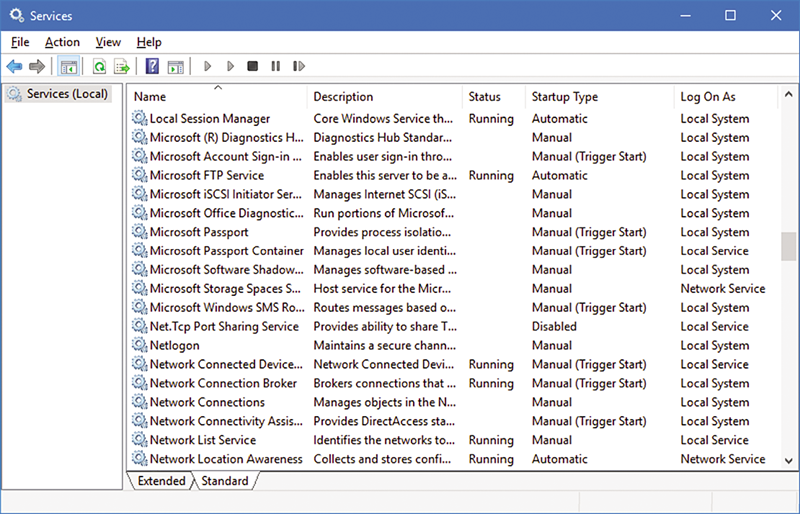Click gear icon beside Local Session Manager
The width and height of the screenshot is (800, 514).
click(x=139, y=118)
